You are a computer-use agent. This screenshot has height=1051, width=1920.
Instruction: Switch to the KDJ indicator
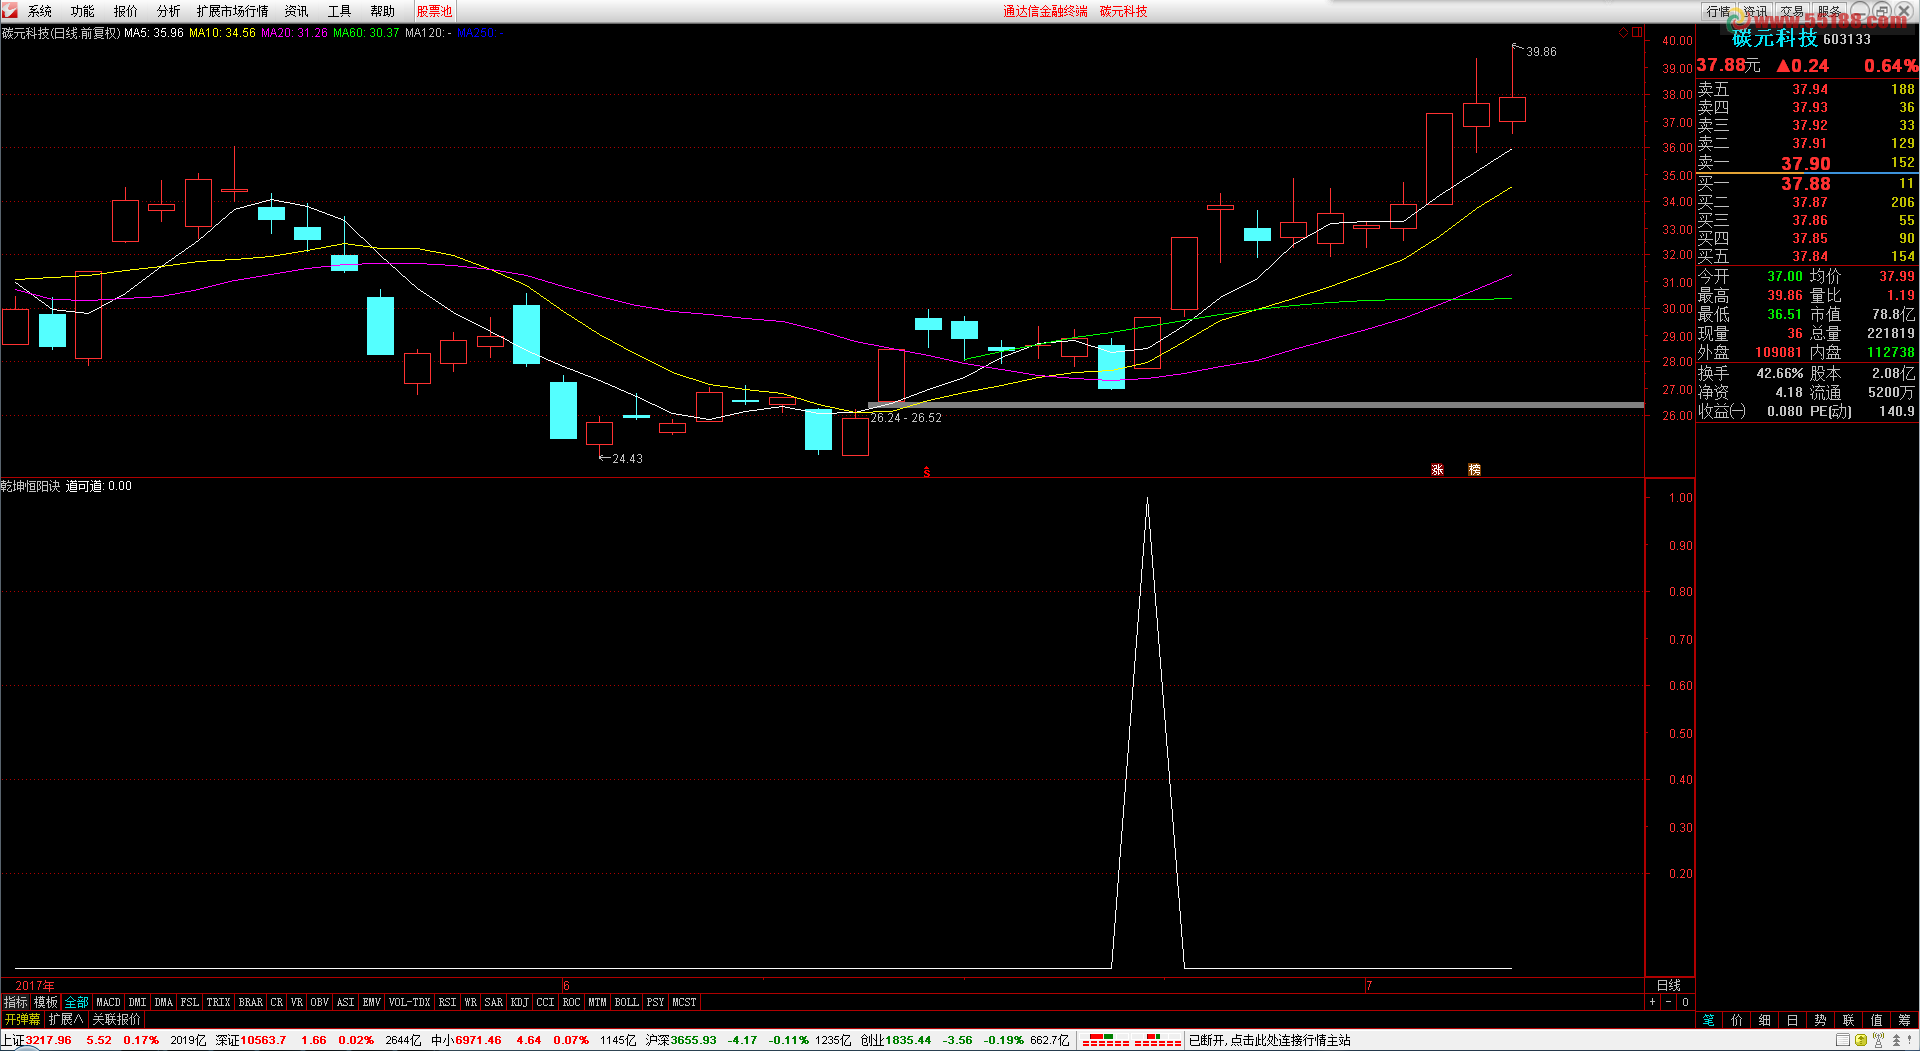coord(520,1002)
